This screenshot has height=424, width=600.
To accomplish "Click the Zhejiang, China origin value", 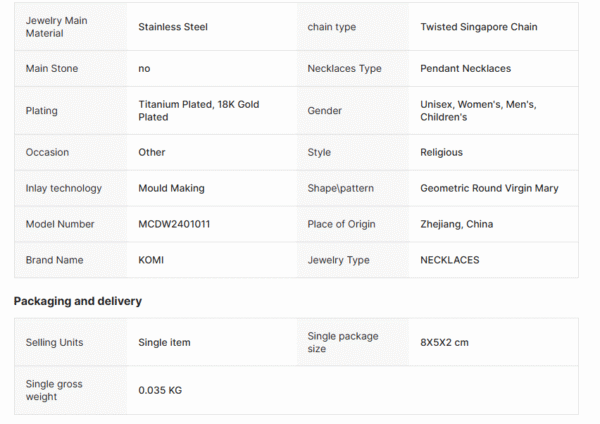I will pyautogui.click(x=456, y=224).
